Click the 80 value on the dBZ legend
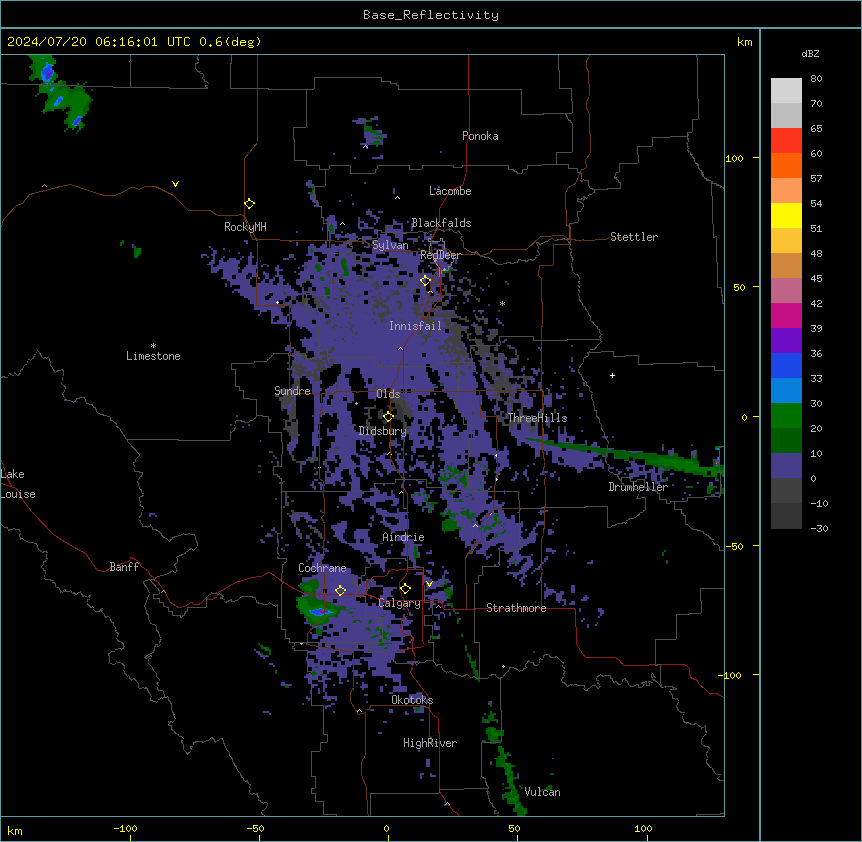 [816, 79]
